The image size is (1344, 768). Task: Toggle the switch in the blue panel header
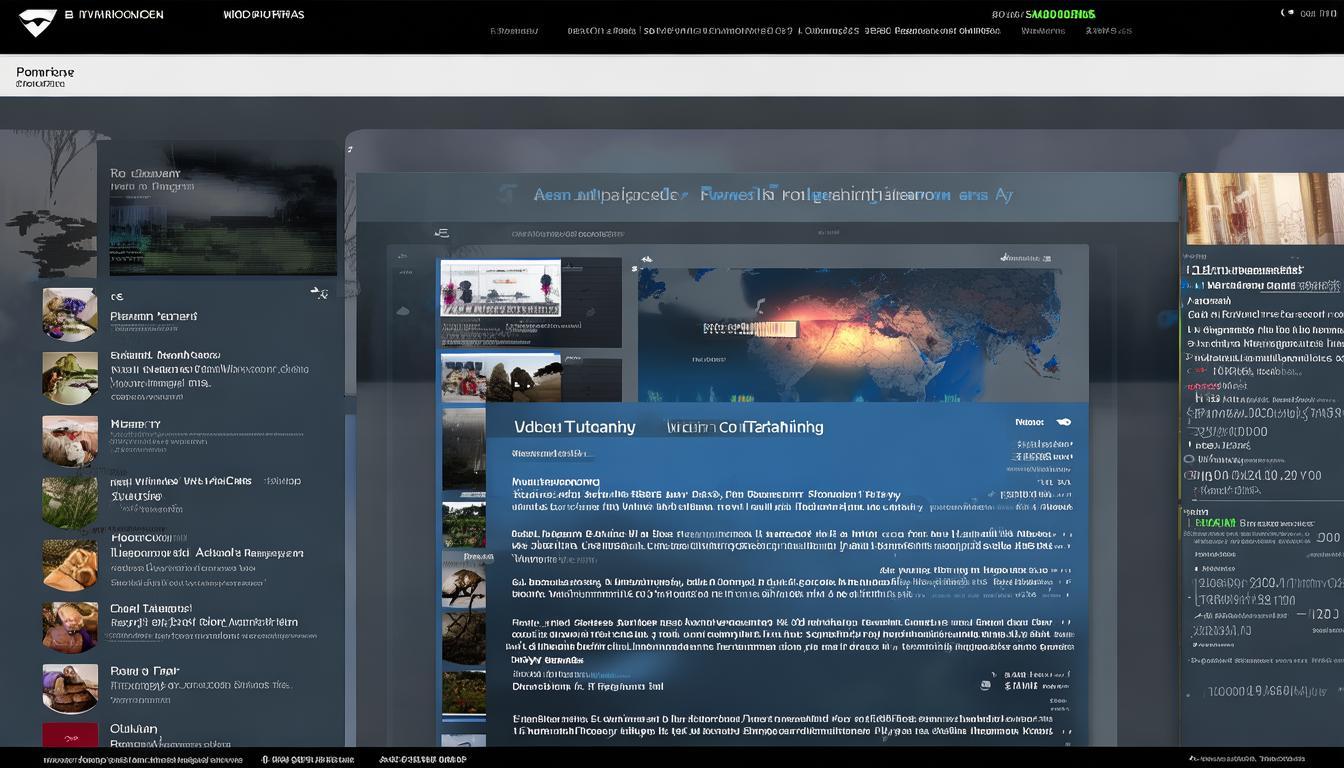1063,422
